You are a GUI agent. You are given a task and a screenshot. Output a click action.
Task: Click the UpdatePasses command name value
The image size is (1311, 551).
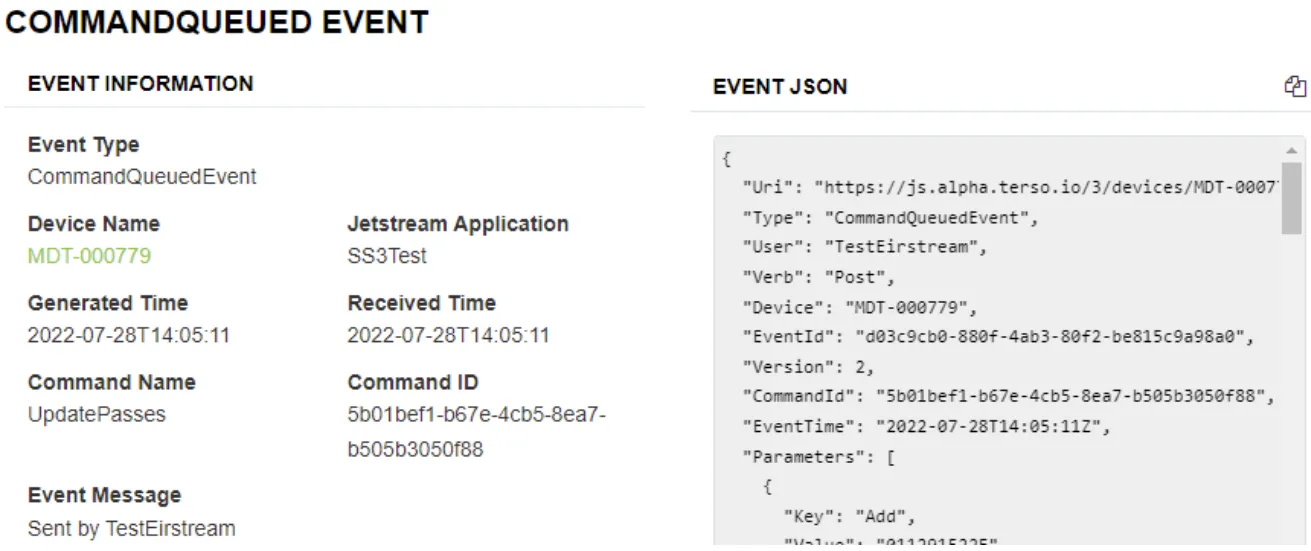(97, 414)
